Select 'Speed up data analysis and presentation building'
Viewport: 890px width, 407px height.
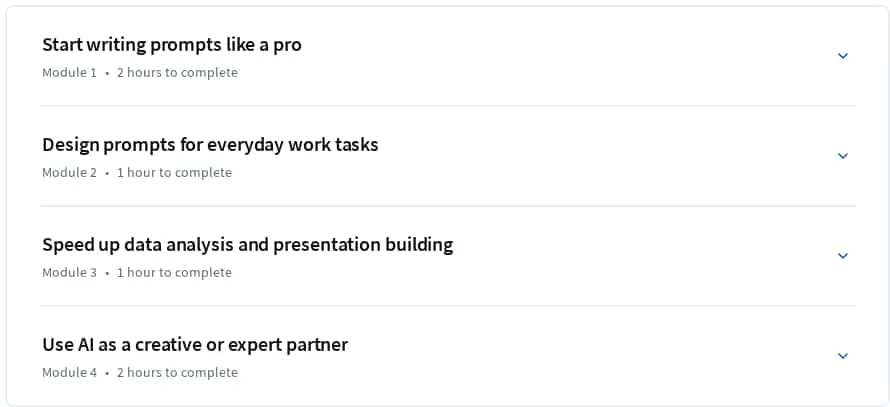pyautogui.click(x=247, y=245)
